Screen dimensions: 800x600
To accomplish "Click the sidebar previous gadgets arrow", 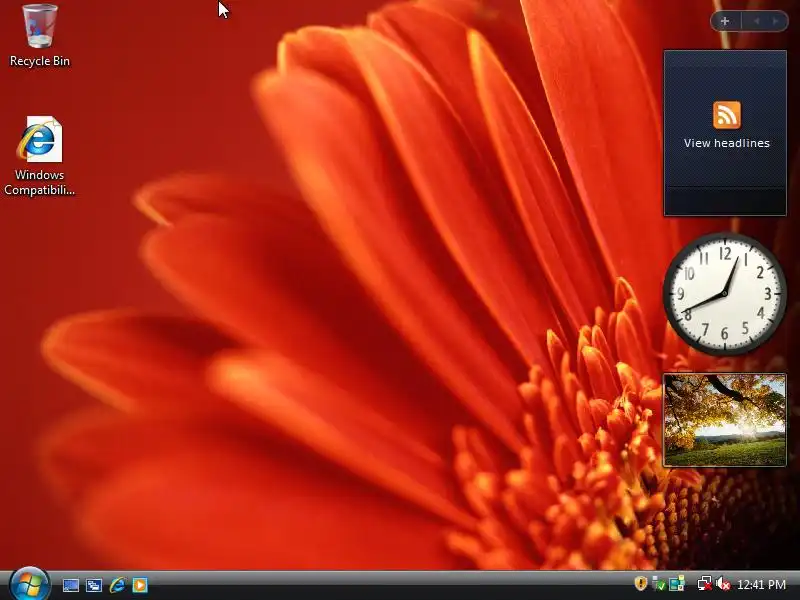I will 757,21.
